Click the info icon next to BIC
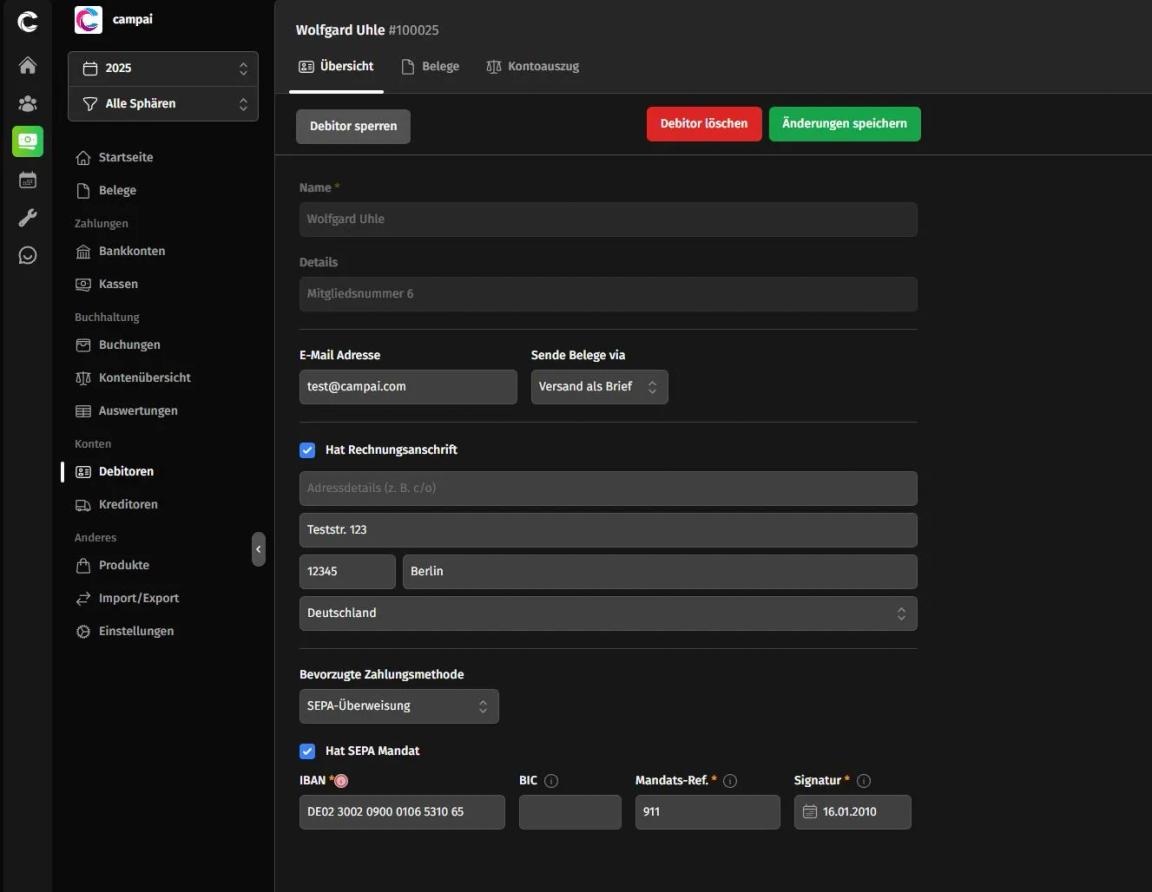 (x=551, y=781)
